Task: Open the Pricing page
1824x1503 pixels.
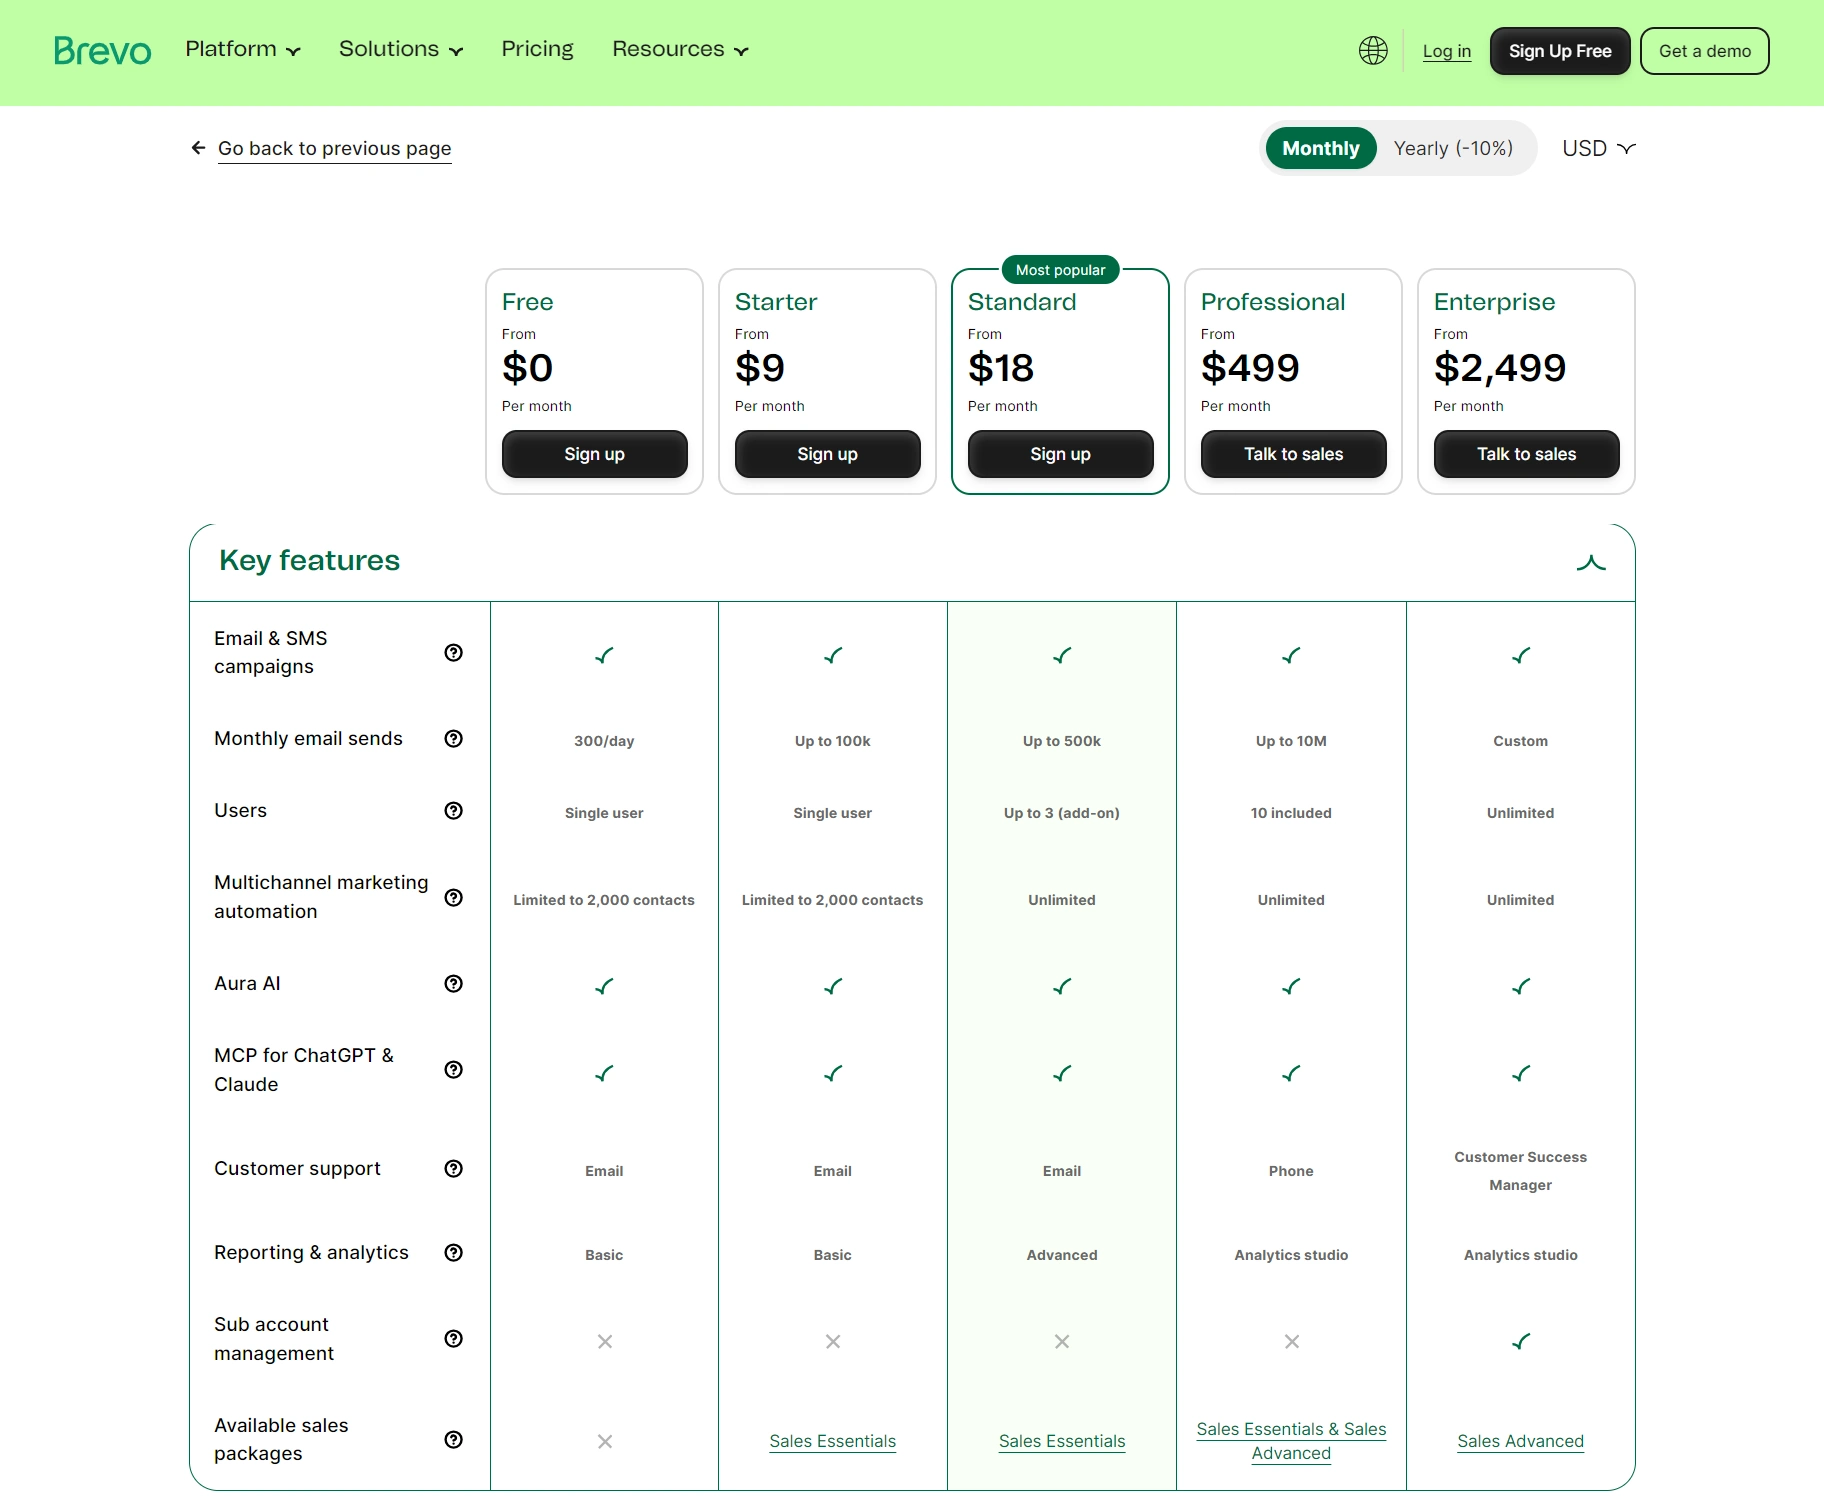Action: [x=537, y=49]
